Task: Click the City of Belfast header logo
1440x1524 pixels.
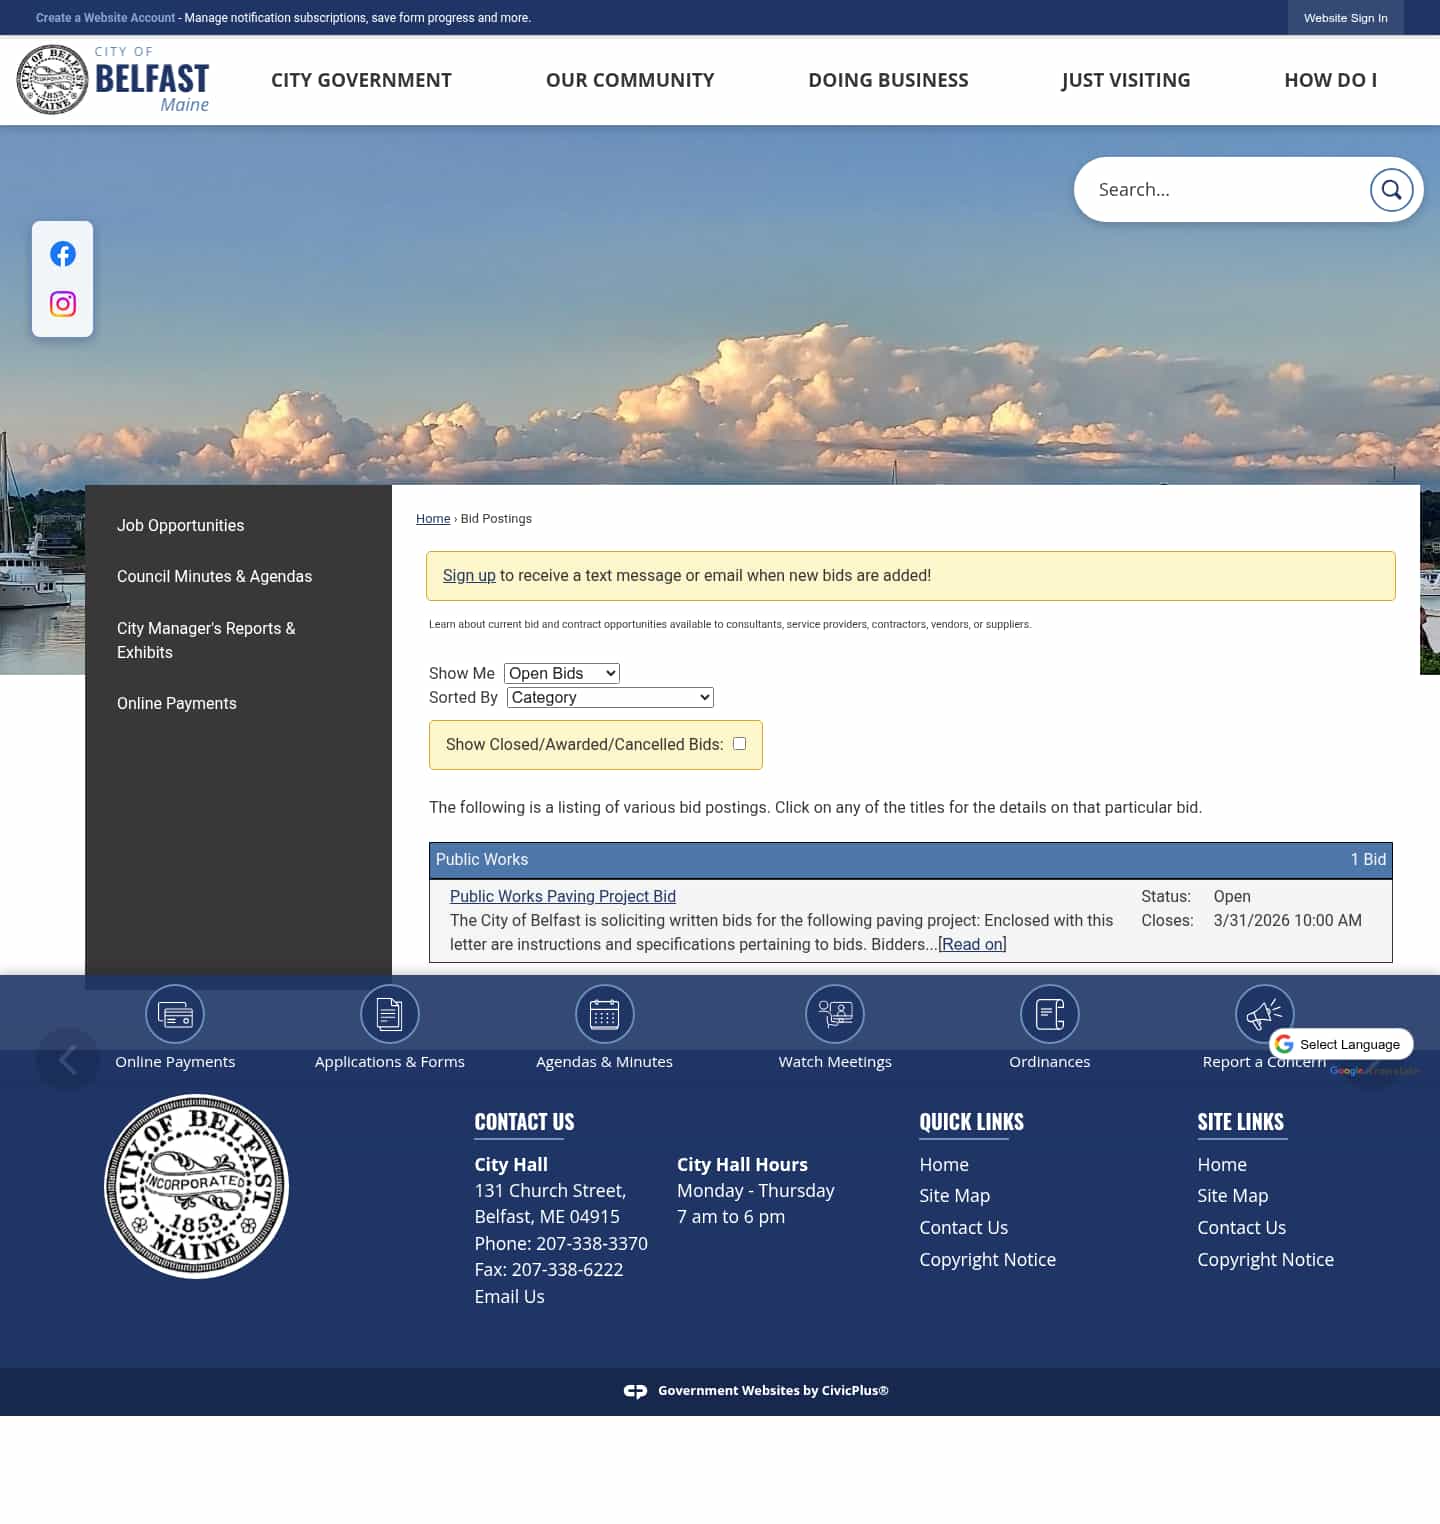Action: [113, 79]
